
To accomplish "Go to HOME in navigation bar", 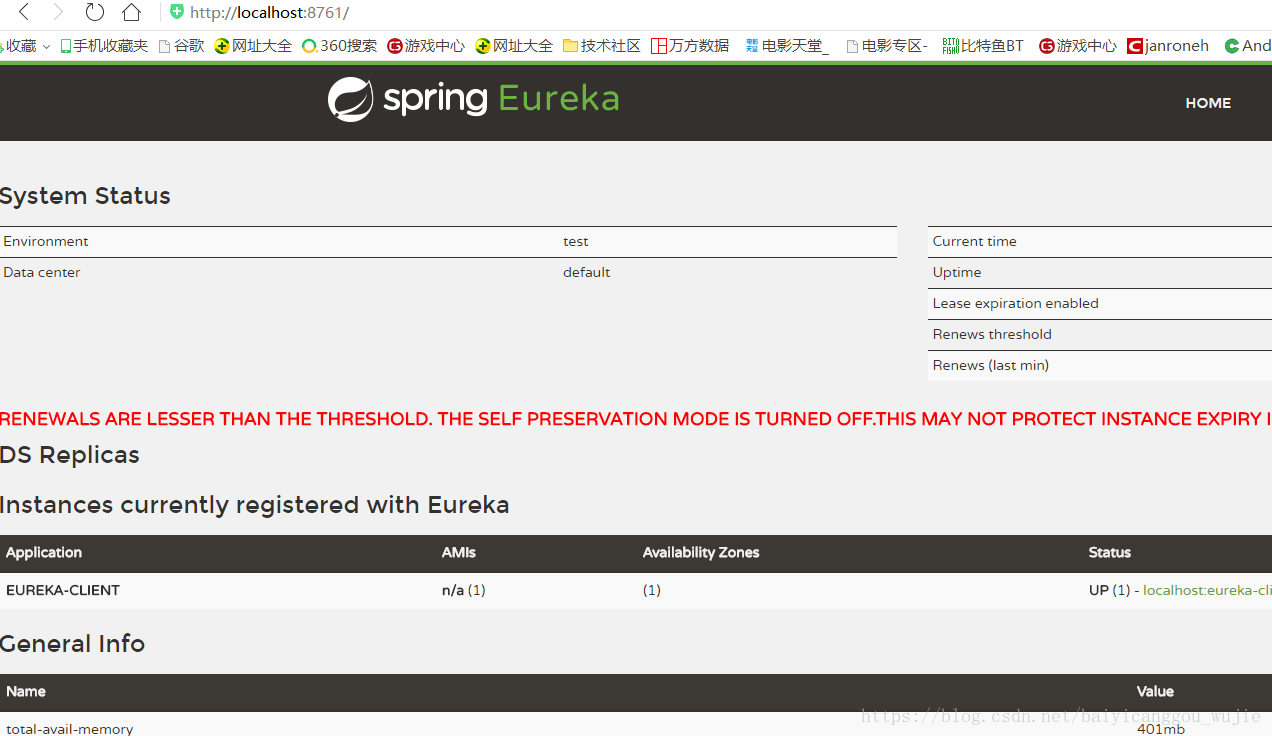I will click(x=1208, y=103).
